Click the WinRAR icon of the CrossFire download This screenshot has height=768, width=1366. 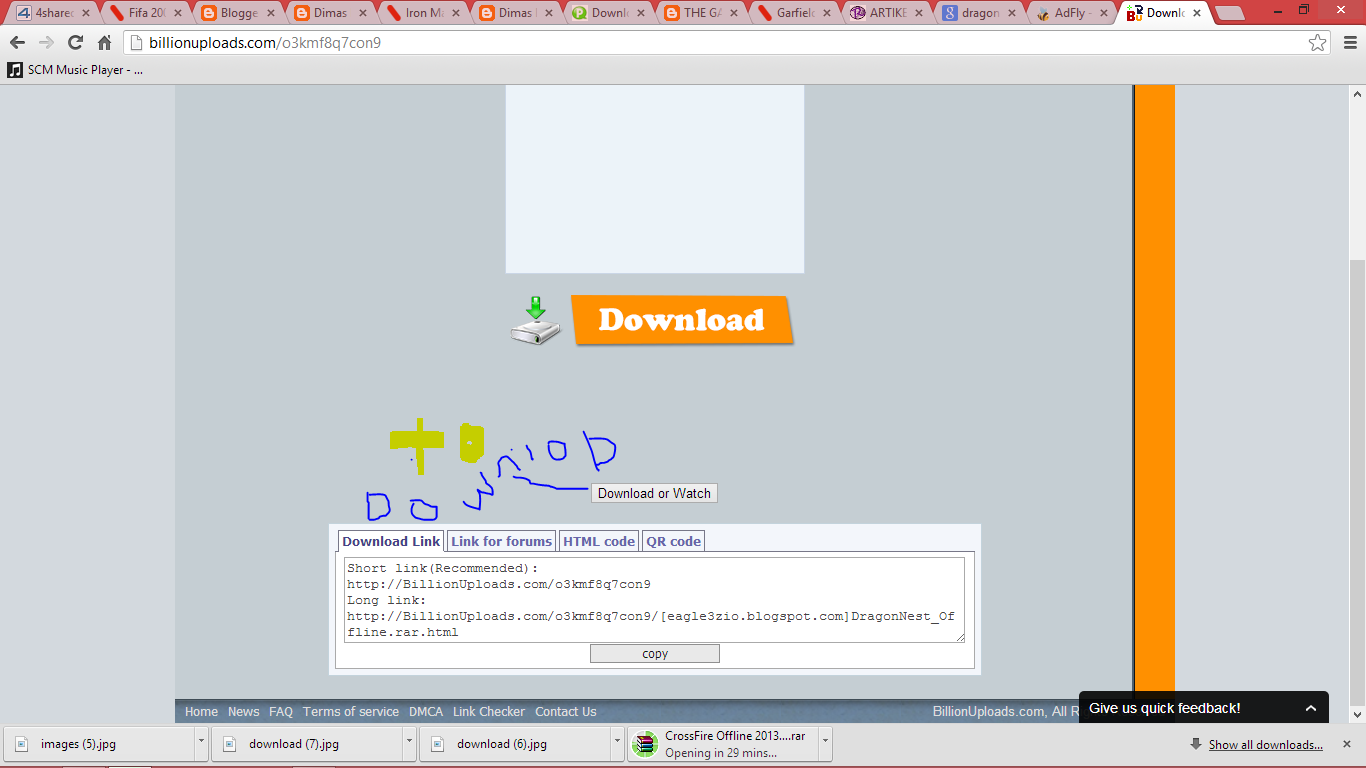pos(647,744)
